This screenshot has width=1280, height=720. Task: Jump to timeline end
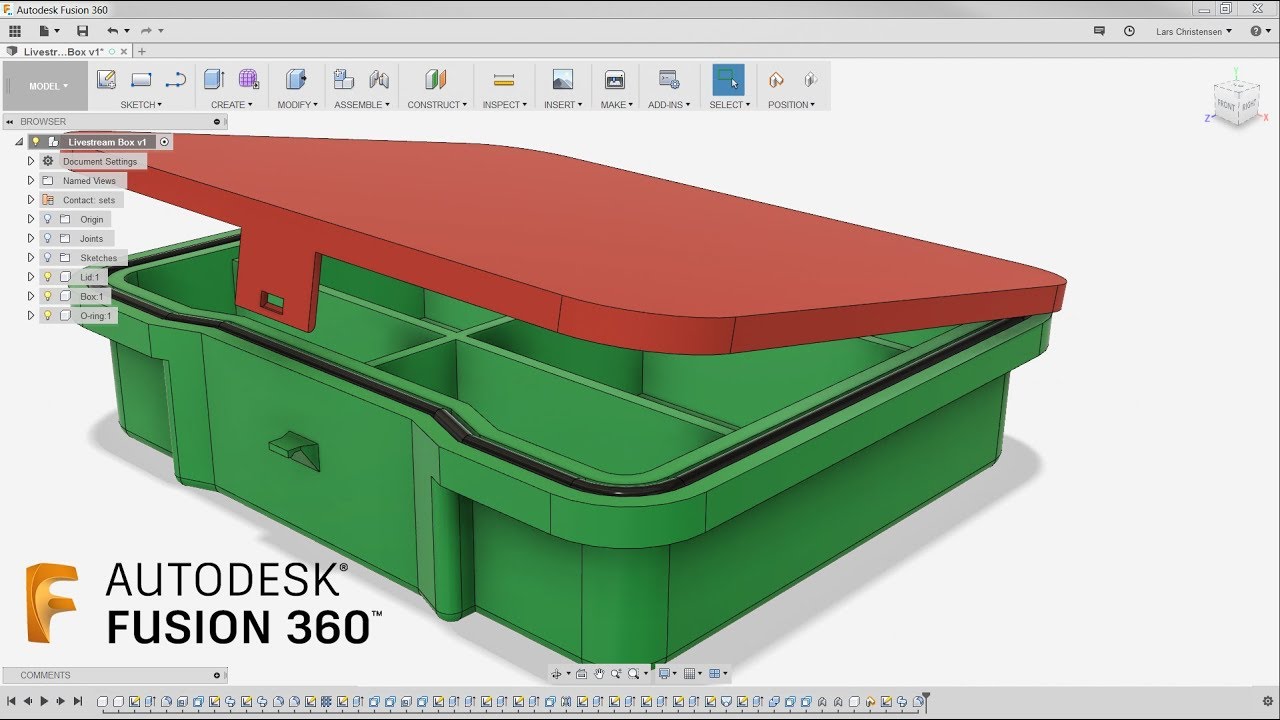pyautogui.click(x=77, y=701)
